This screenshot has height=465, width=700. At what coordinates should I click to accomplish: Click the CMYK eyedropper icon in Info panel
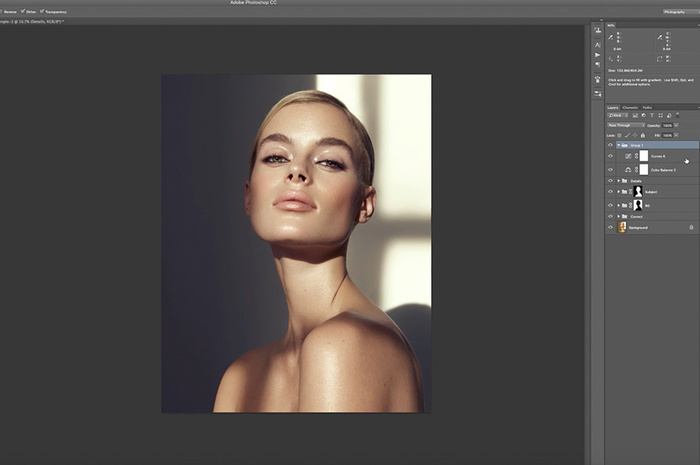(659, 37)
